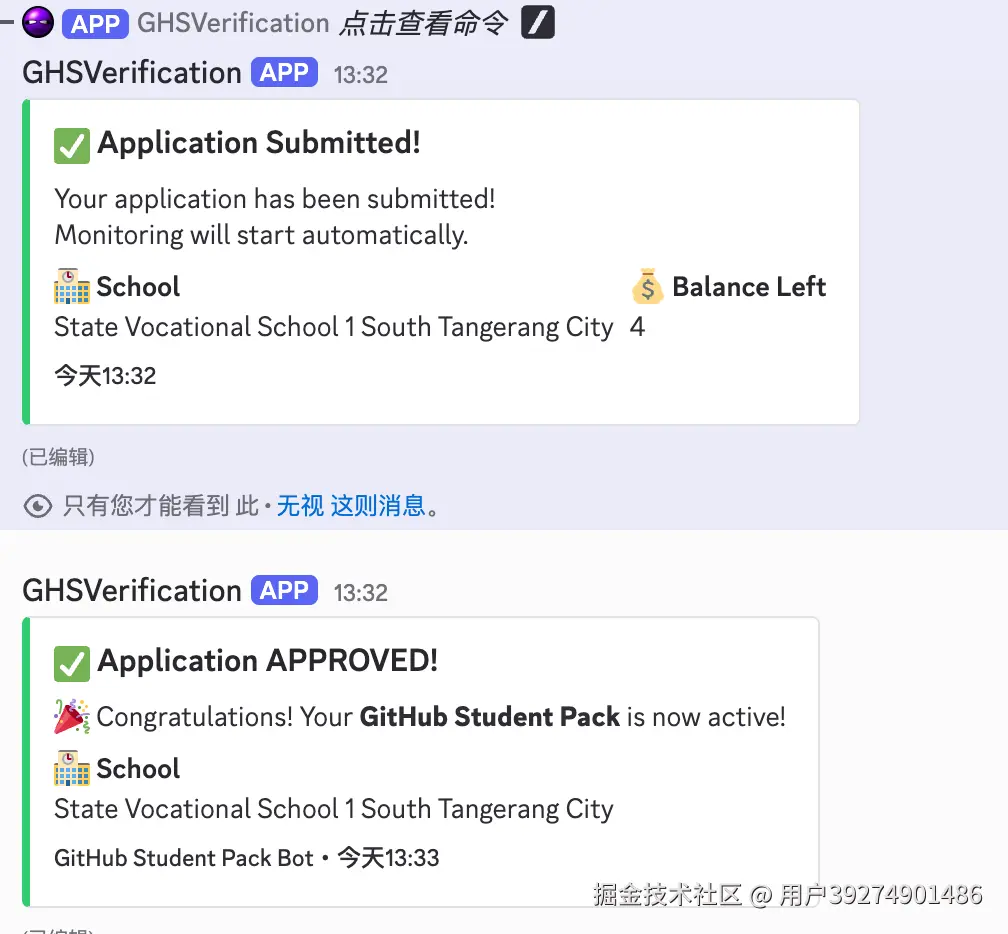Click 无视 这则消息 dismiss link
This screenshot has width=1008, height=934.
[351, 506]
